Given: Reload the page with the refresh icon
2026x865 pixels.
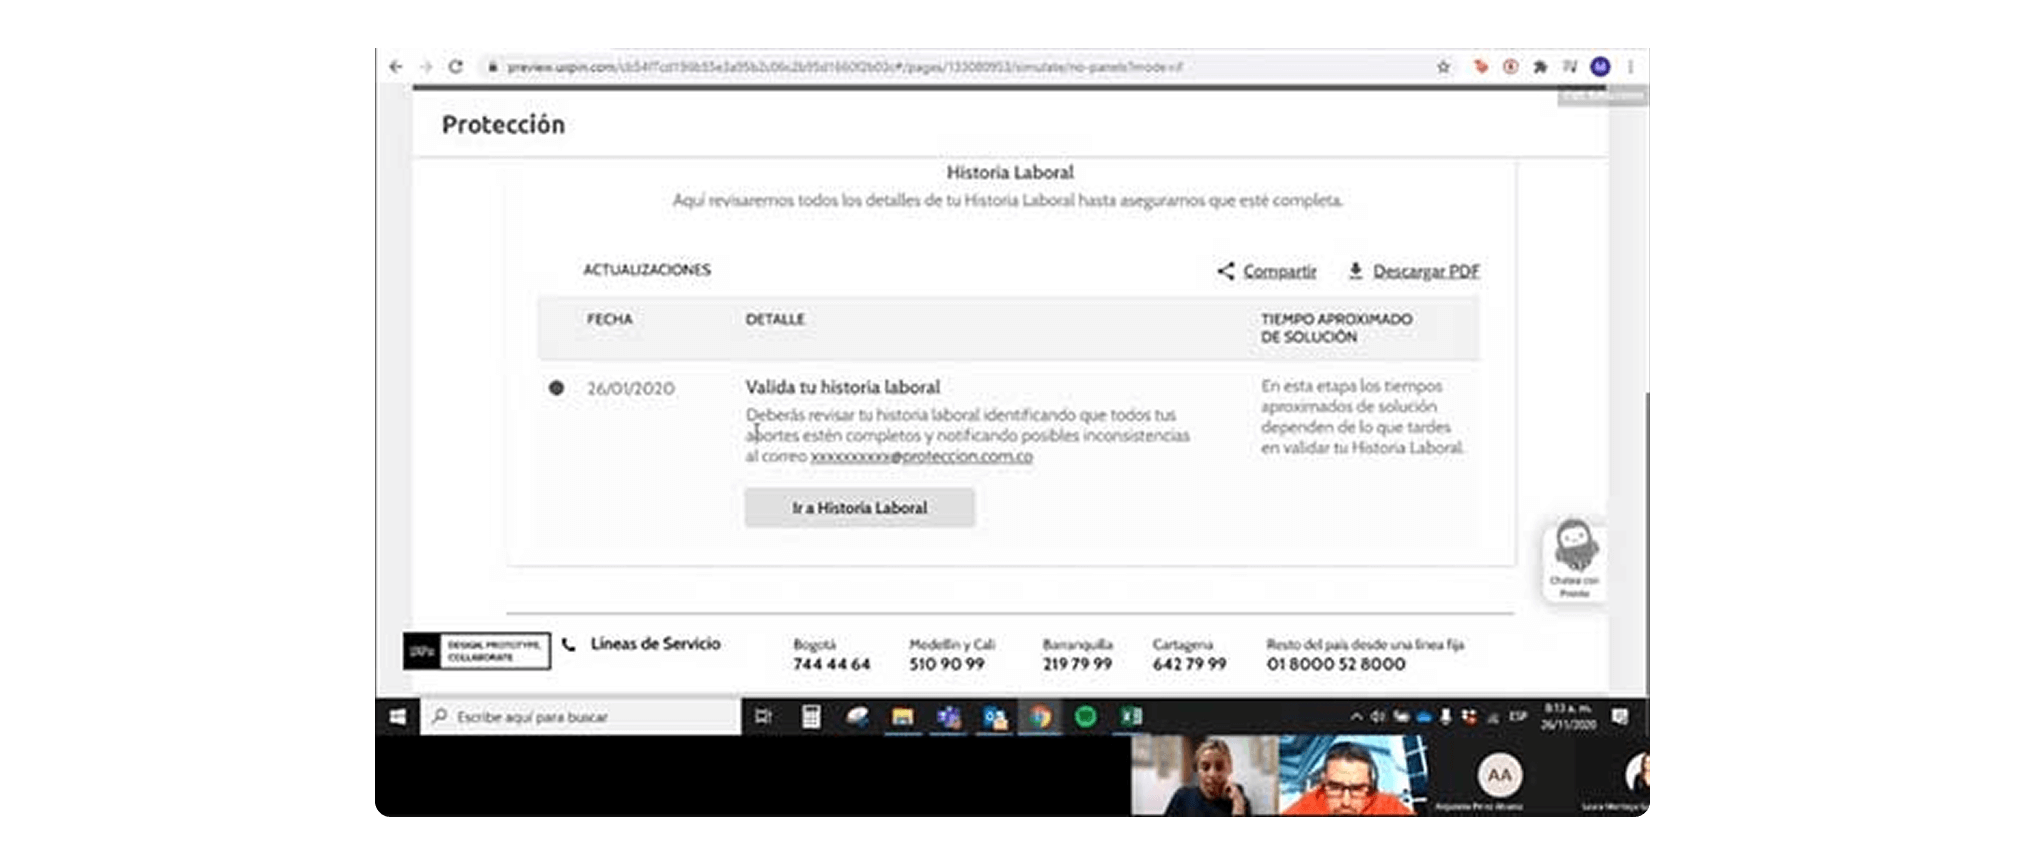Looking at the screenshot, I should pyautogui.click(x=456, y=67).
